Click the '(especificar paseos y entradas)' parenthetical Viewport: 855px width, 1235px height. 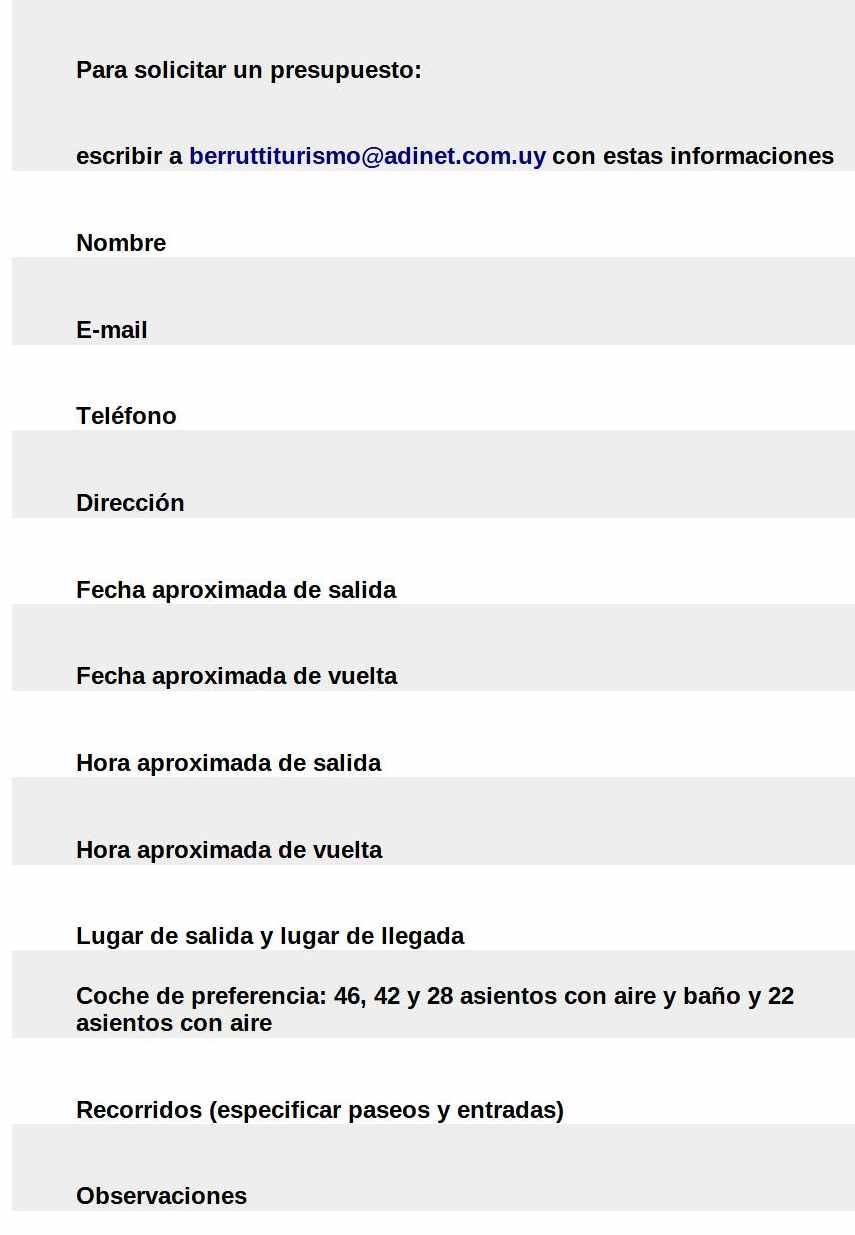(x=386, y=1110)
